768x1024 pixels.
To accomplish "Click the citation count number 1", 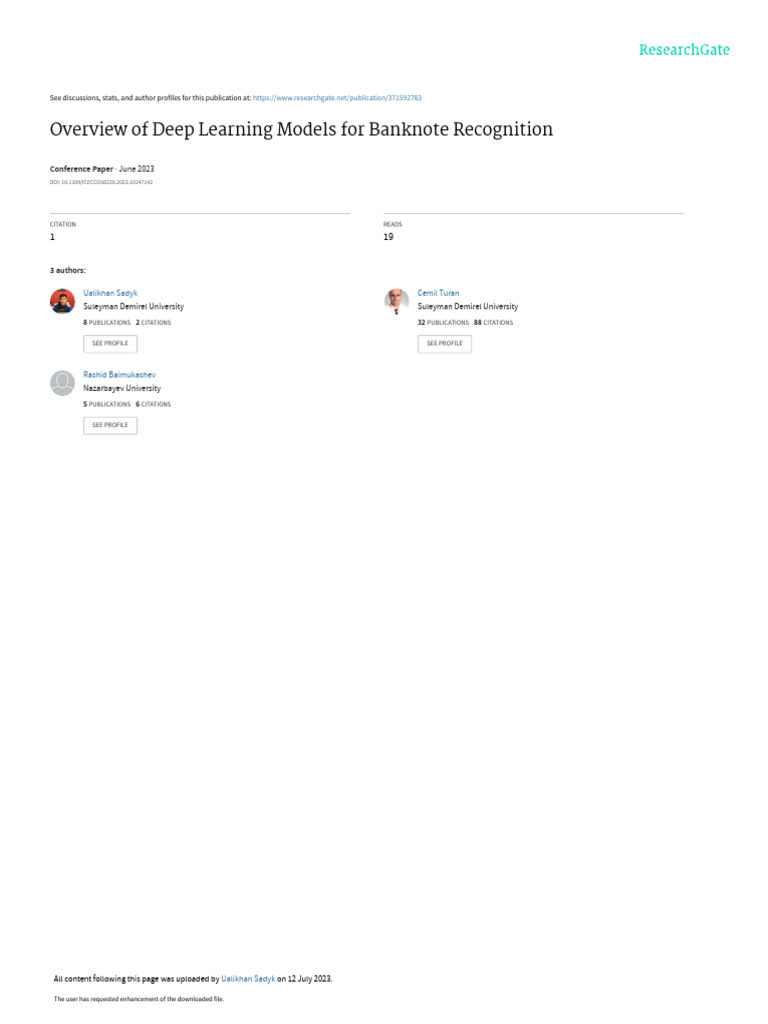I will pyautogui.click(x=52, y=237).
